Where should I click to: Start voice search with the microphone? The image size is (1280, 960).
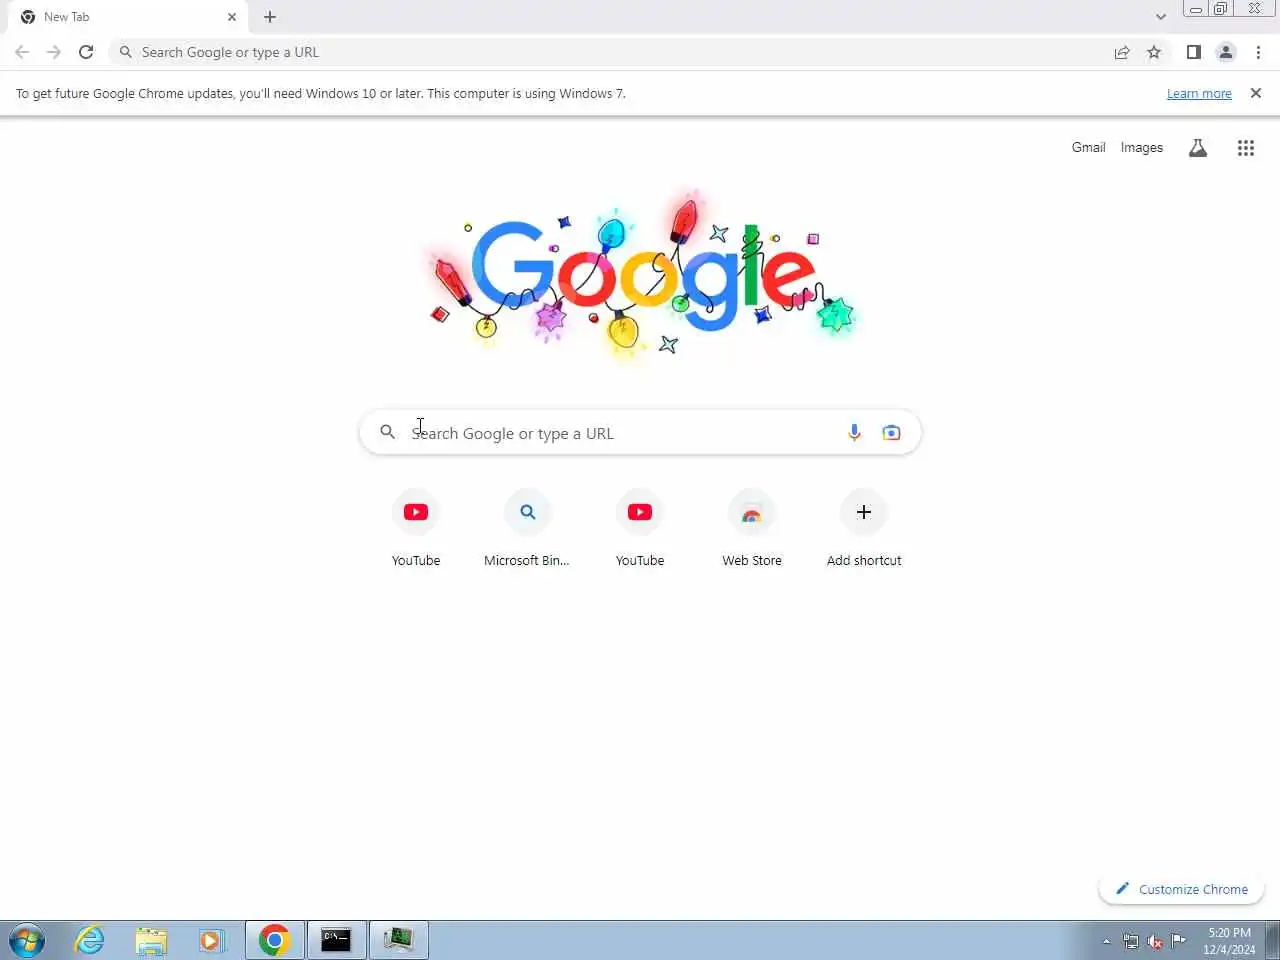[x=854, y=433]
